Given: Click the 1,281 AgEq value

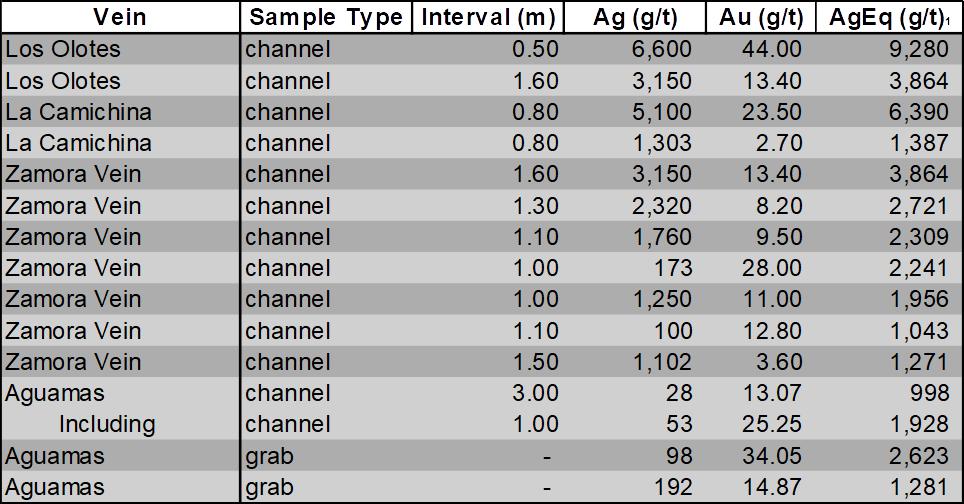Looking at the screenshot, I should [x=919, y=487].
